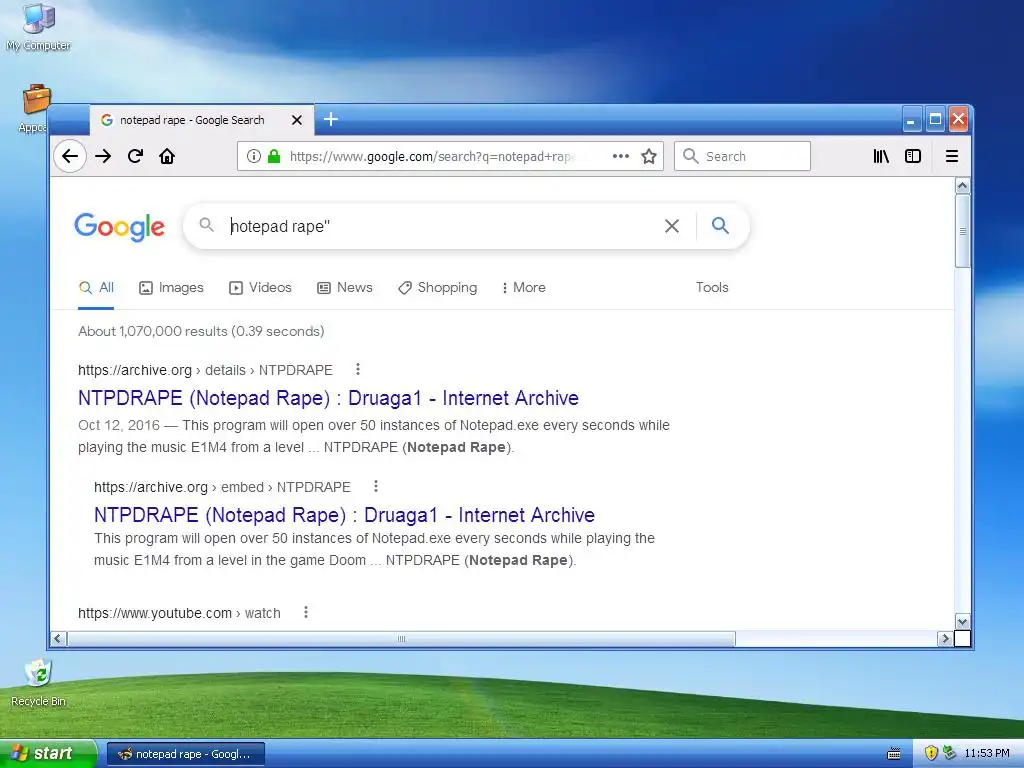
Task: Click the 11:53 PM system clock
Action: (987, 753)
